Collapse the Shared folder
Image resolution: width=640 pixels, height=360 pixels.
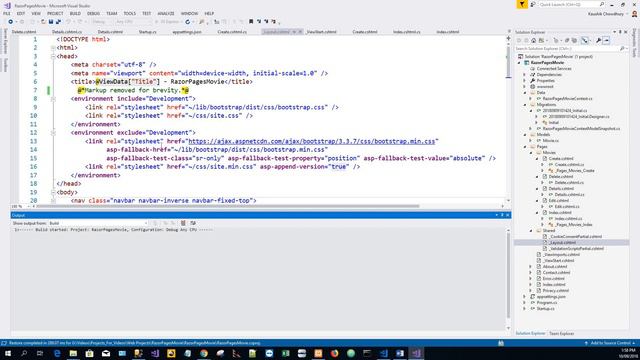coord(531,231)
